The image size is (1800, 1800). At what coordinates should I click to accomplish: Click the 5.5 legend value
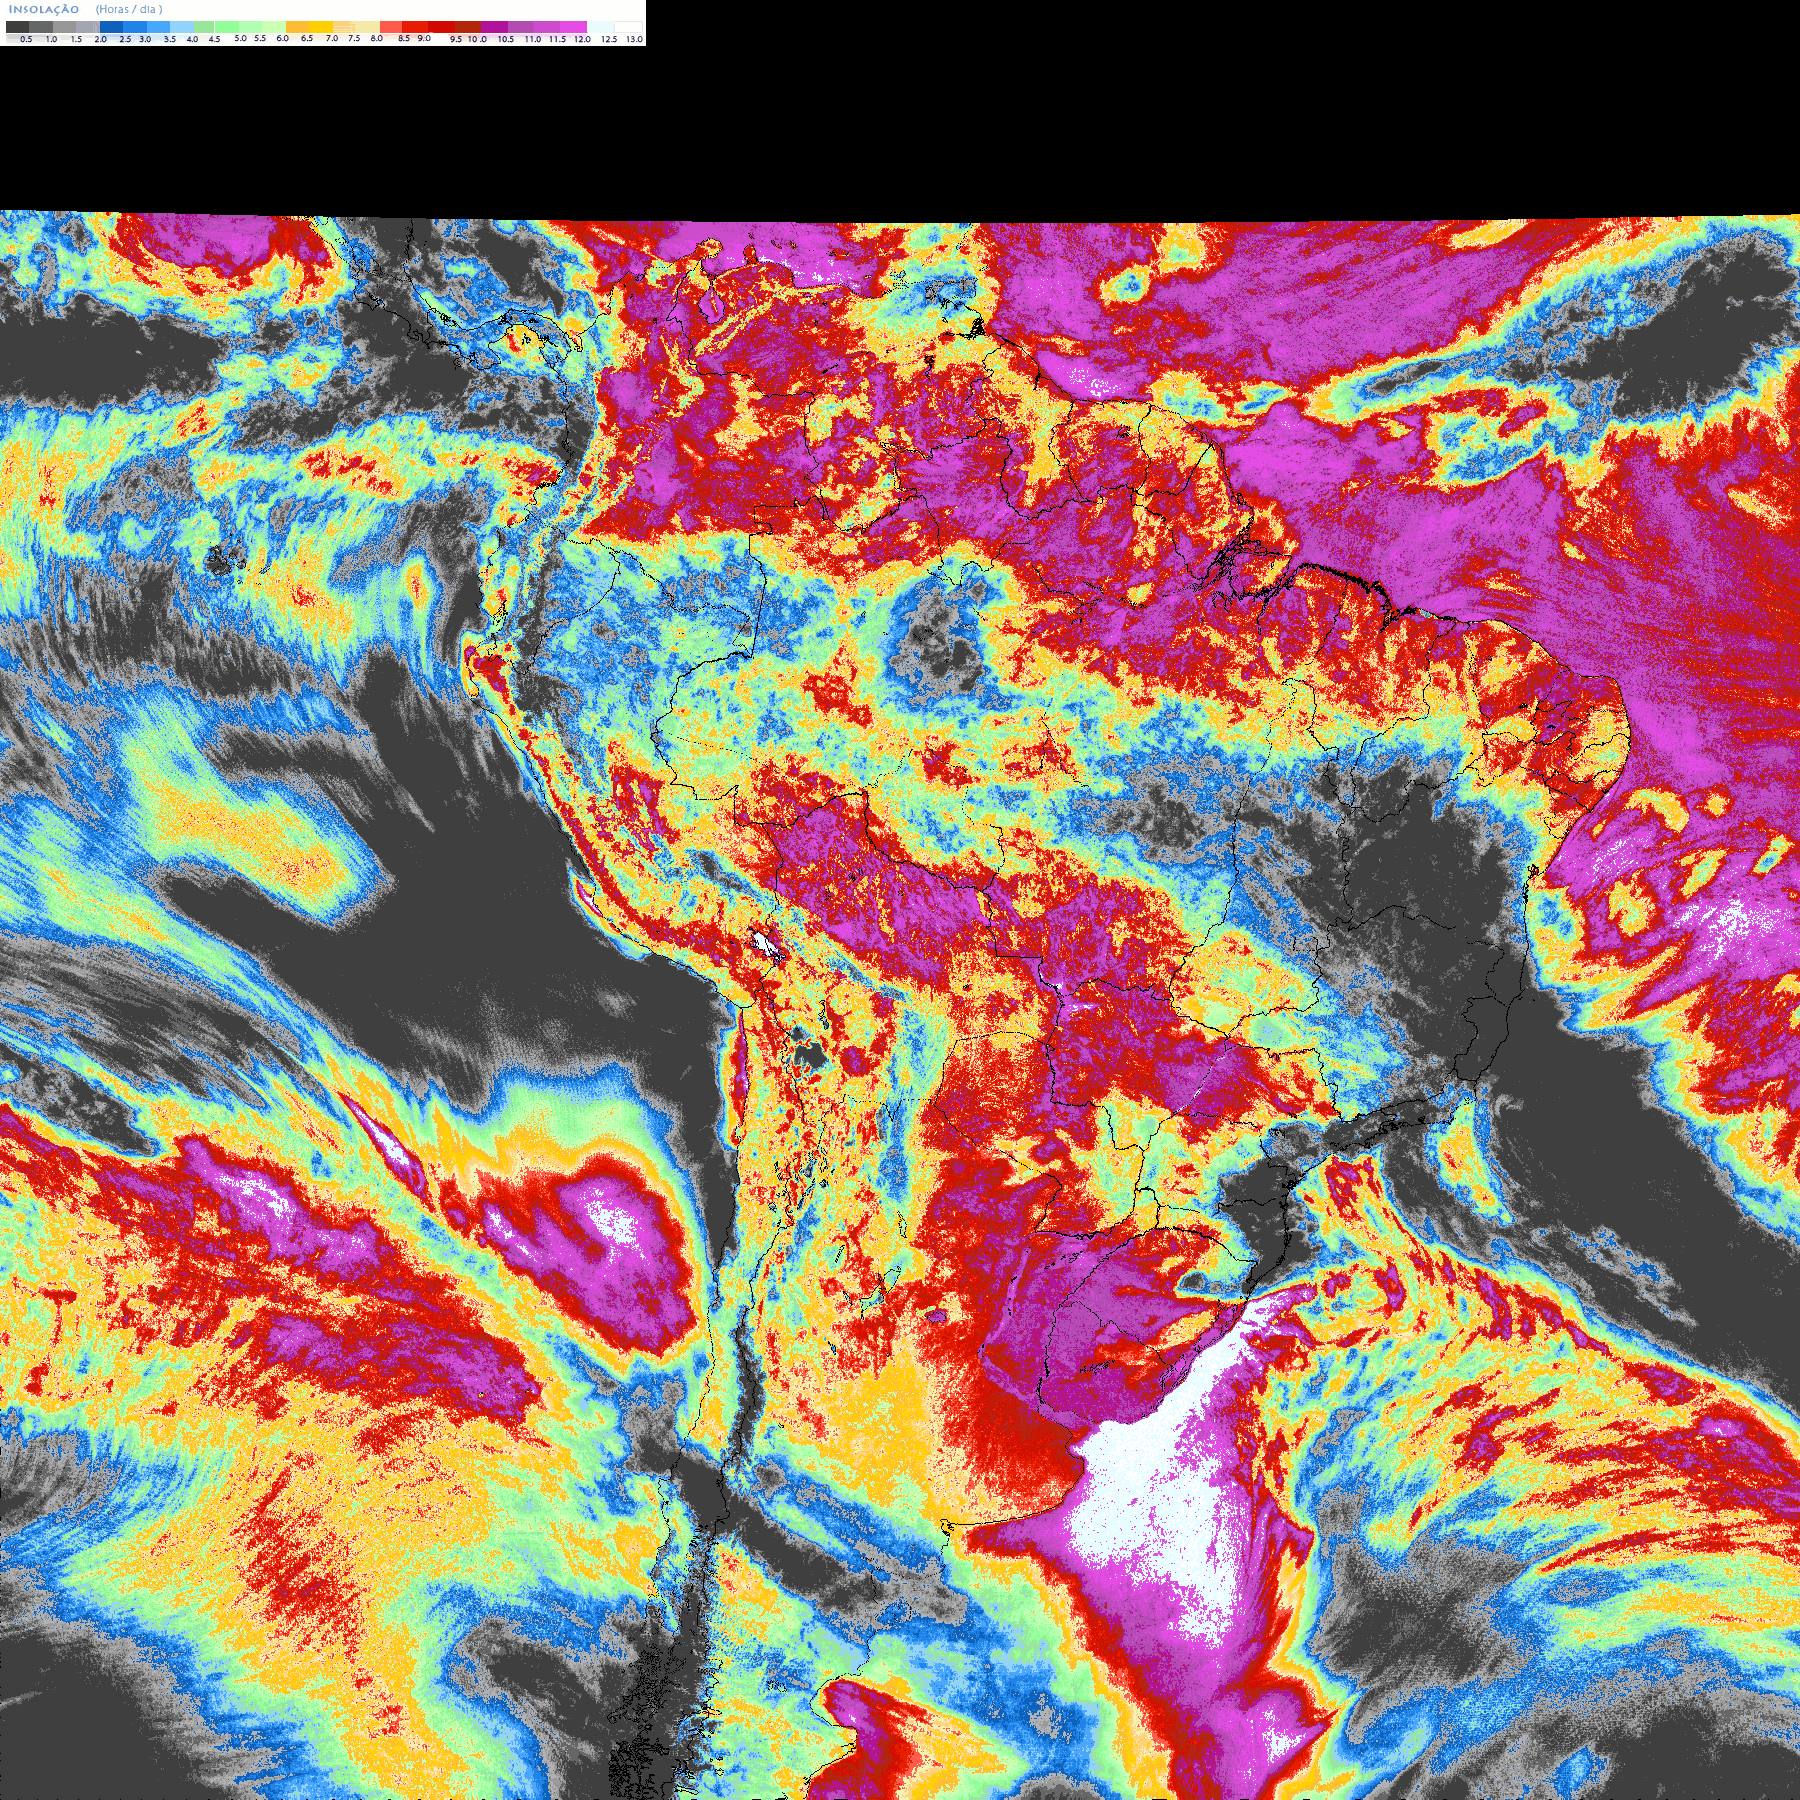(x=260, y=38)
